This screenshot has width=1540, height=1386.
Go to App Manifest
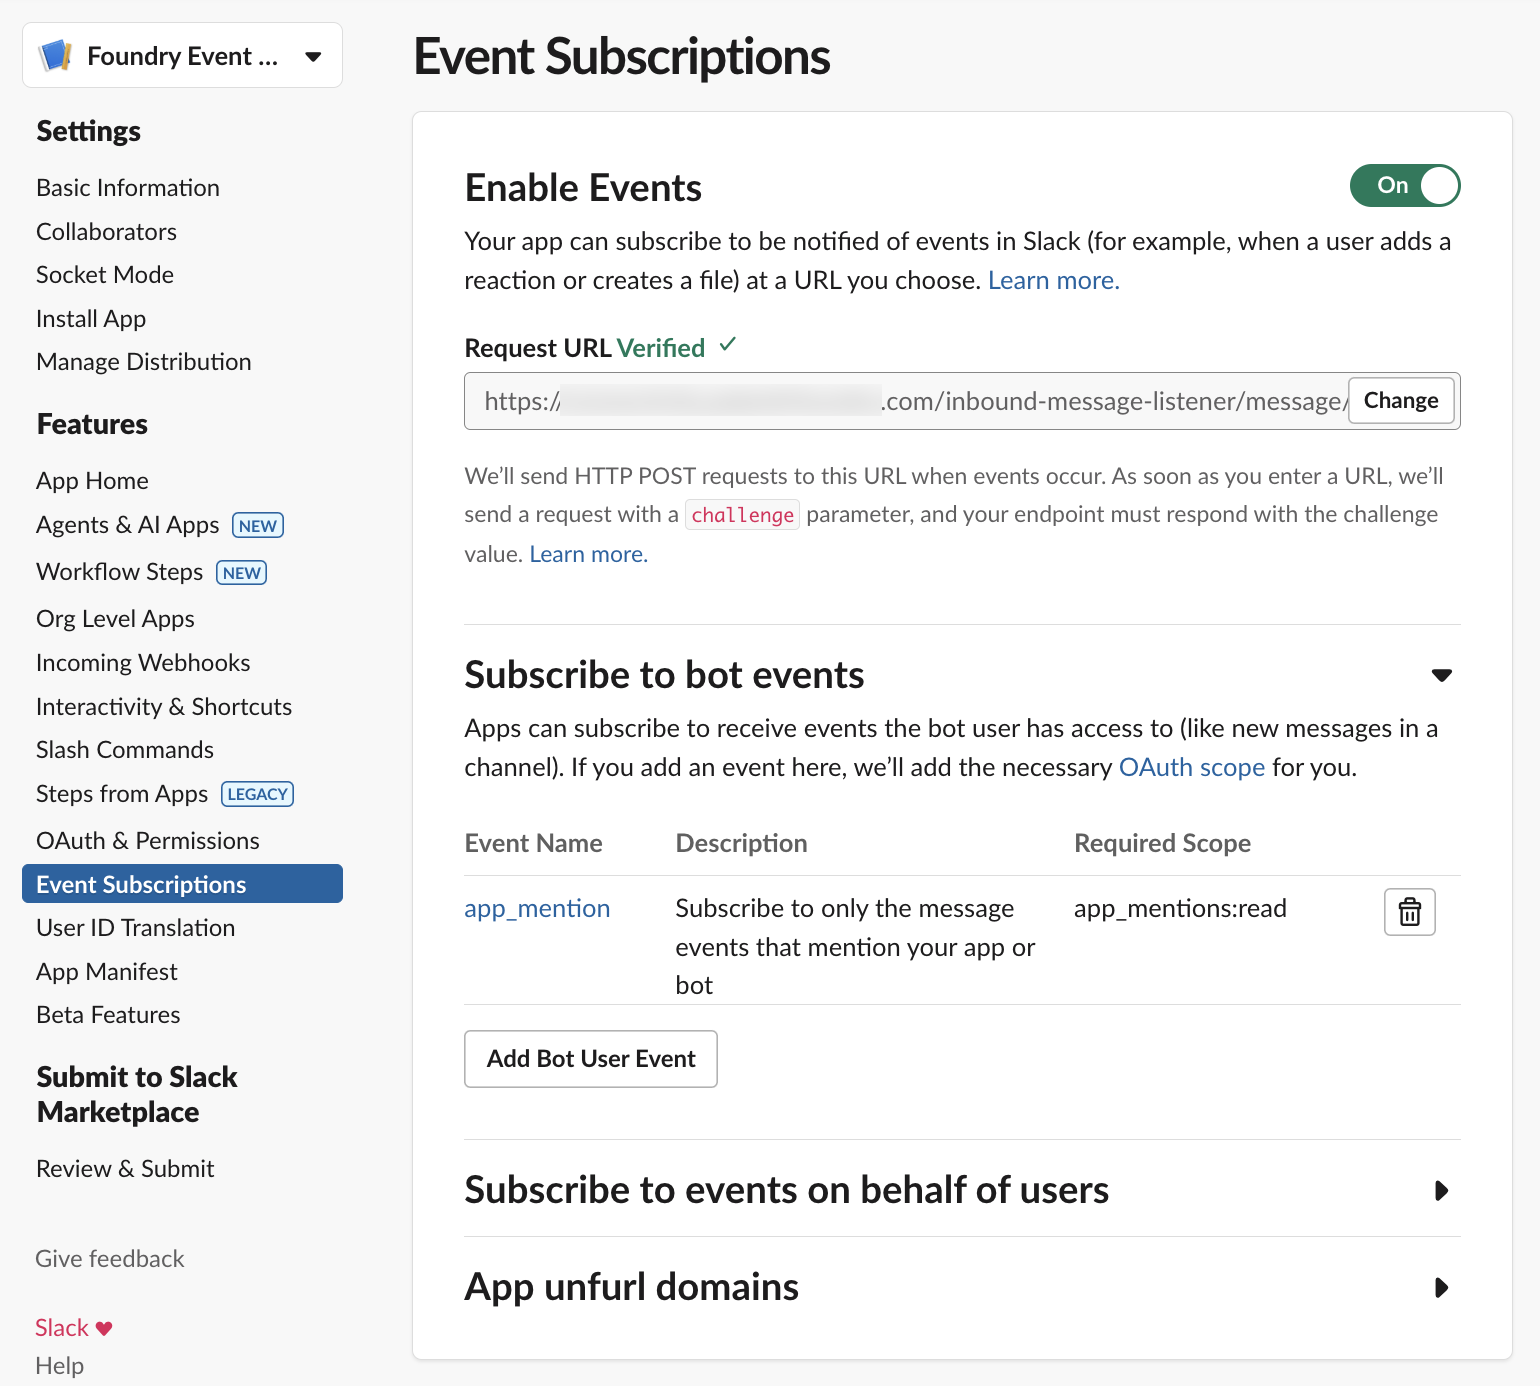pos(106,971)
